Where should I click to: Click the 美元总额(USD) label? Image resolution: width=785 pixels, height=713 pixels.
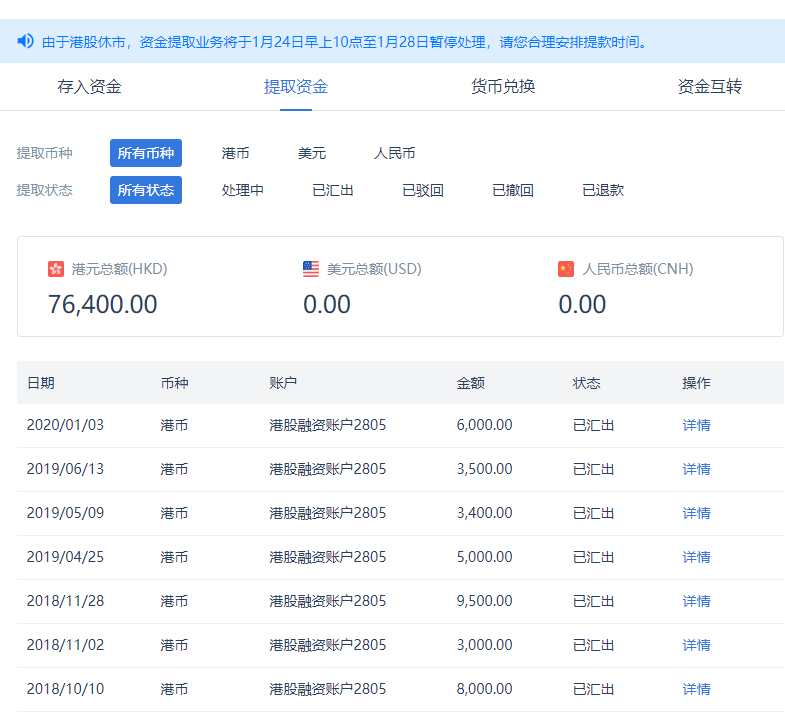(x=374, y=269)
